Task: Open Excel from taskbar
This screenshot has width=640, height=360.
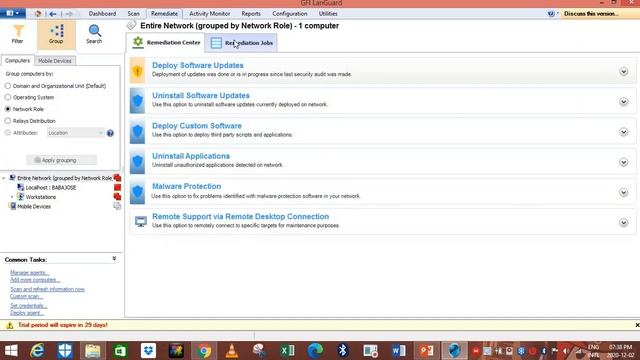Action: (287, 351)
